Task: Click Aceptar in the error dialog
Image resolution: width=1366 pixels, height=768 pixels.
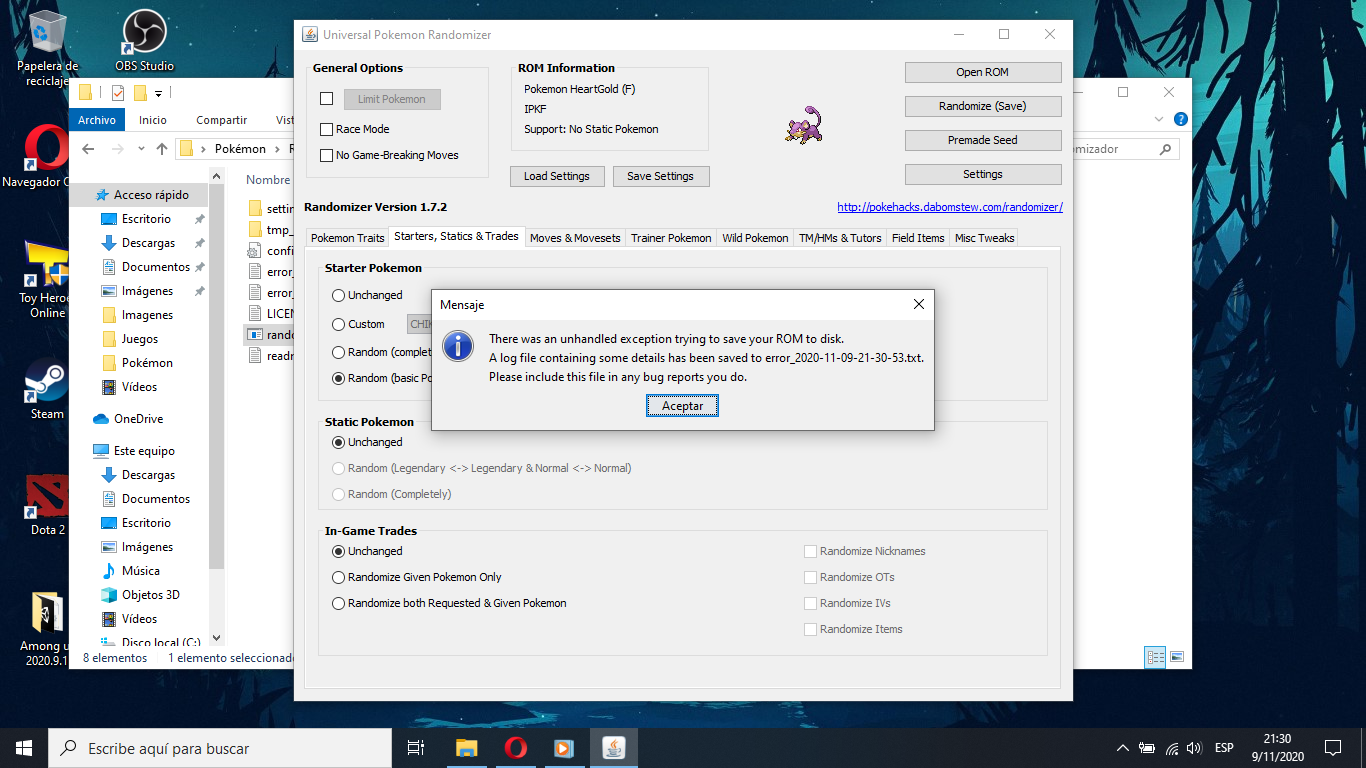Action: point(682,406)
